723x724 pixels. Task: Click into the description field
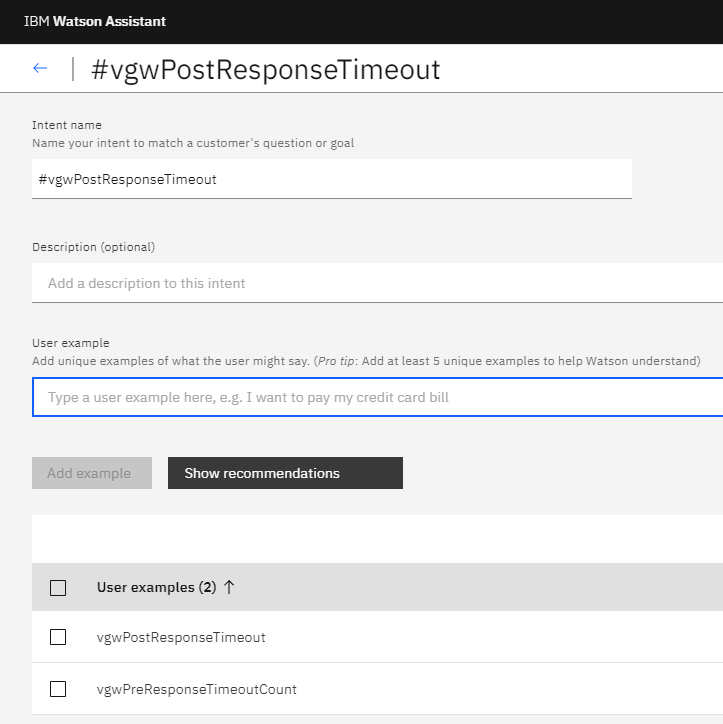(377, 283)
